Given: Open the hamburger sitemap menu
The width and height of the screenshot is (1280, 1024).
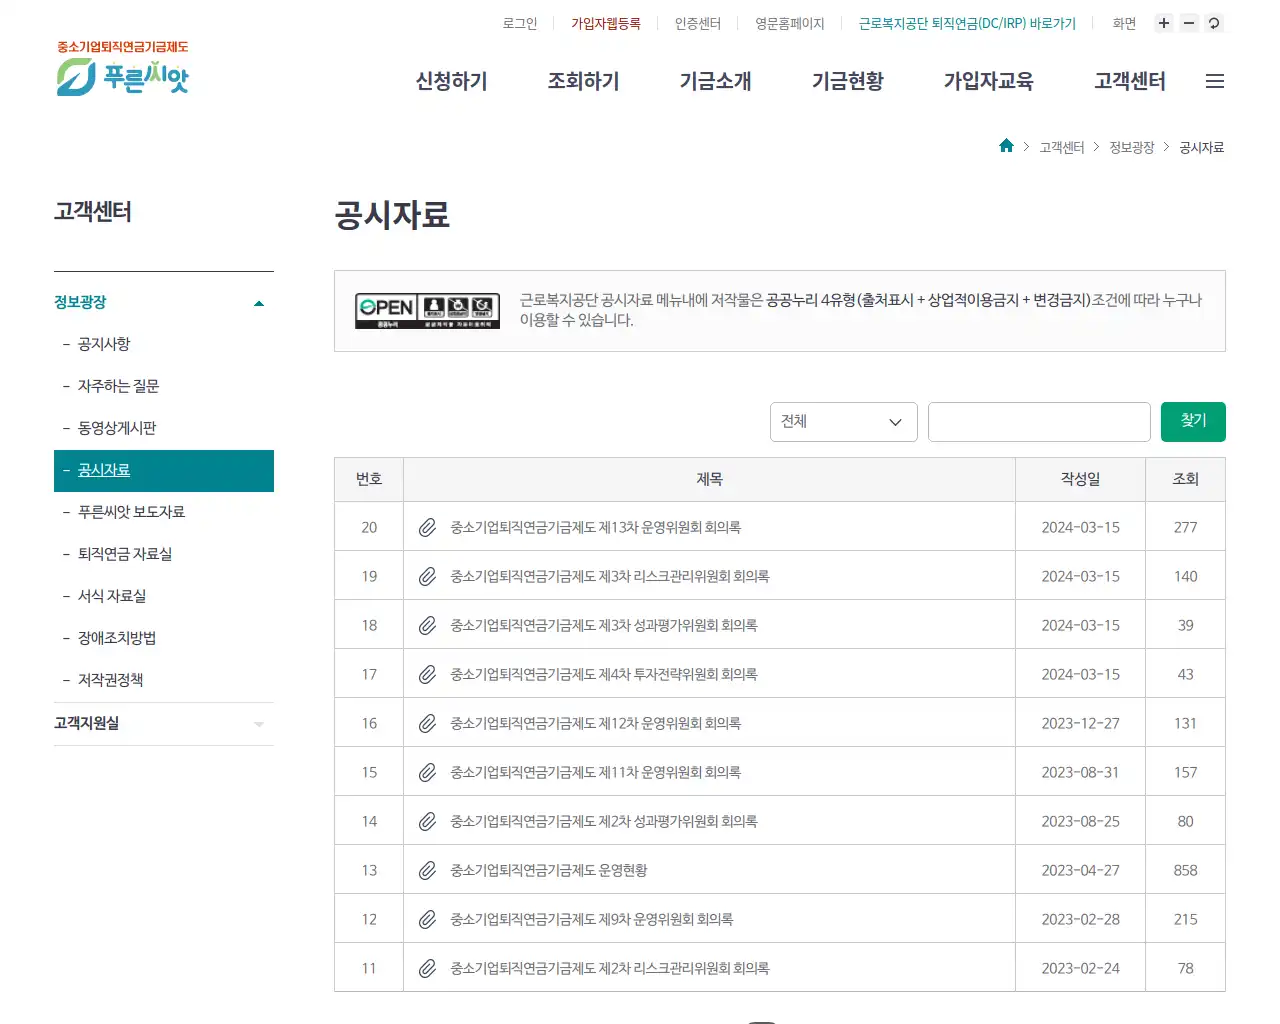Looking at the screenshot, I should point(1215,81).
